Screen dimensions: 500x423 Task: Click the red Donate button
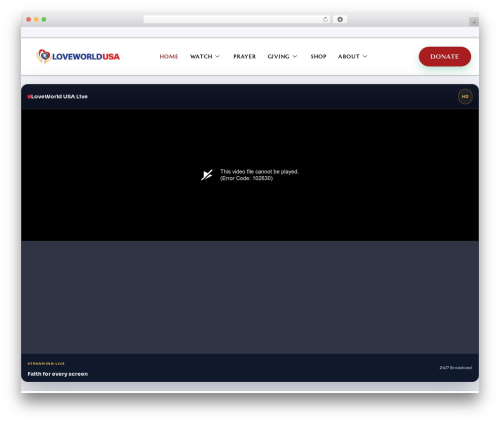coord(445,56)
